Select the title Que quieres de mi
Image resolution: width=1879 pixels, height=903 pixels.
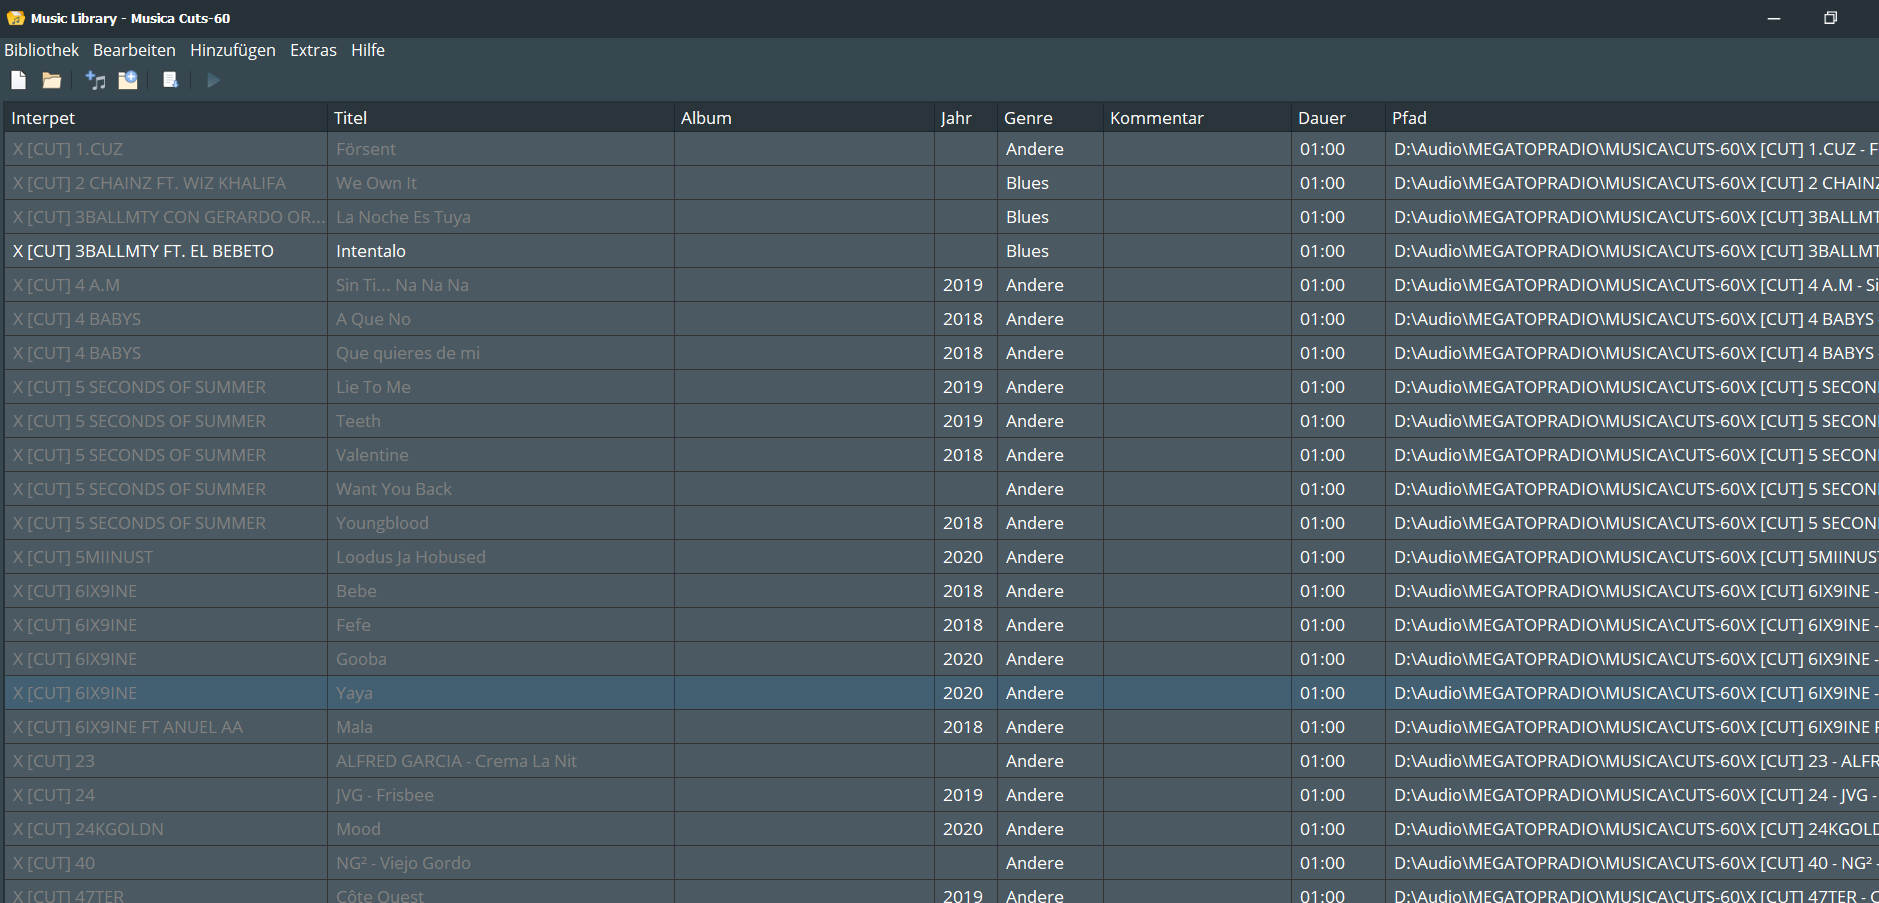408,353
